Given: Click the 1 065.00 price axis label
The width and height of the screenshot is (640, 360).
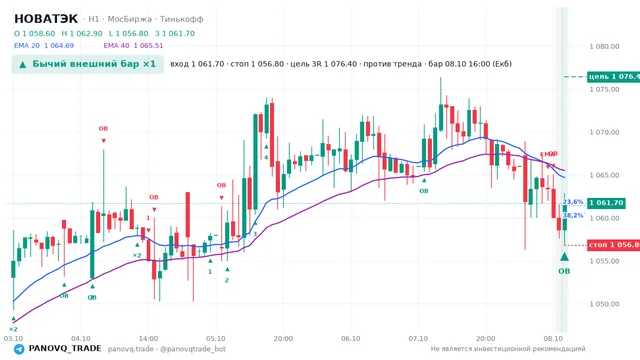Looking at the screenshot, I should point(604,175).
